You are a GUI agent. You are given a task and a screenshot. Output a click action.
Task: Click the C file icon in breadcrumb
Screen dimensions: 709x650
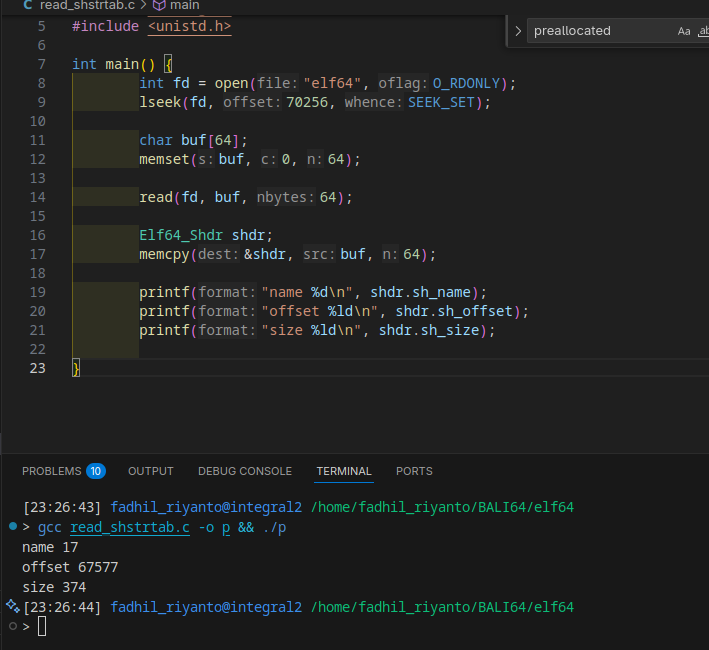[26, 5]
